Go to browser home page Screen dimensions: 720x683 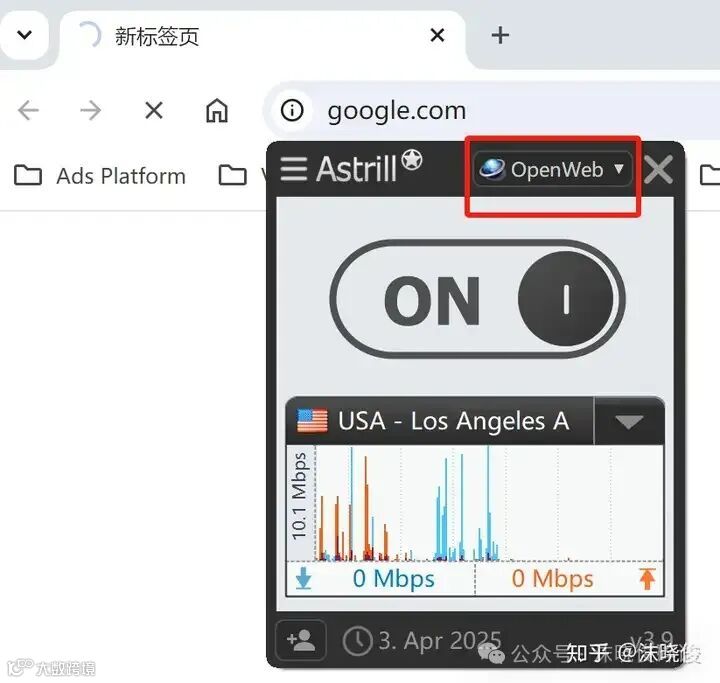point(216,110)
